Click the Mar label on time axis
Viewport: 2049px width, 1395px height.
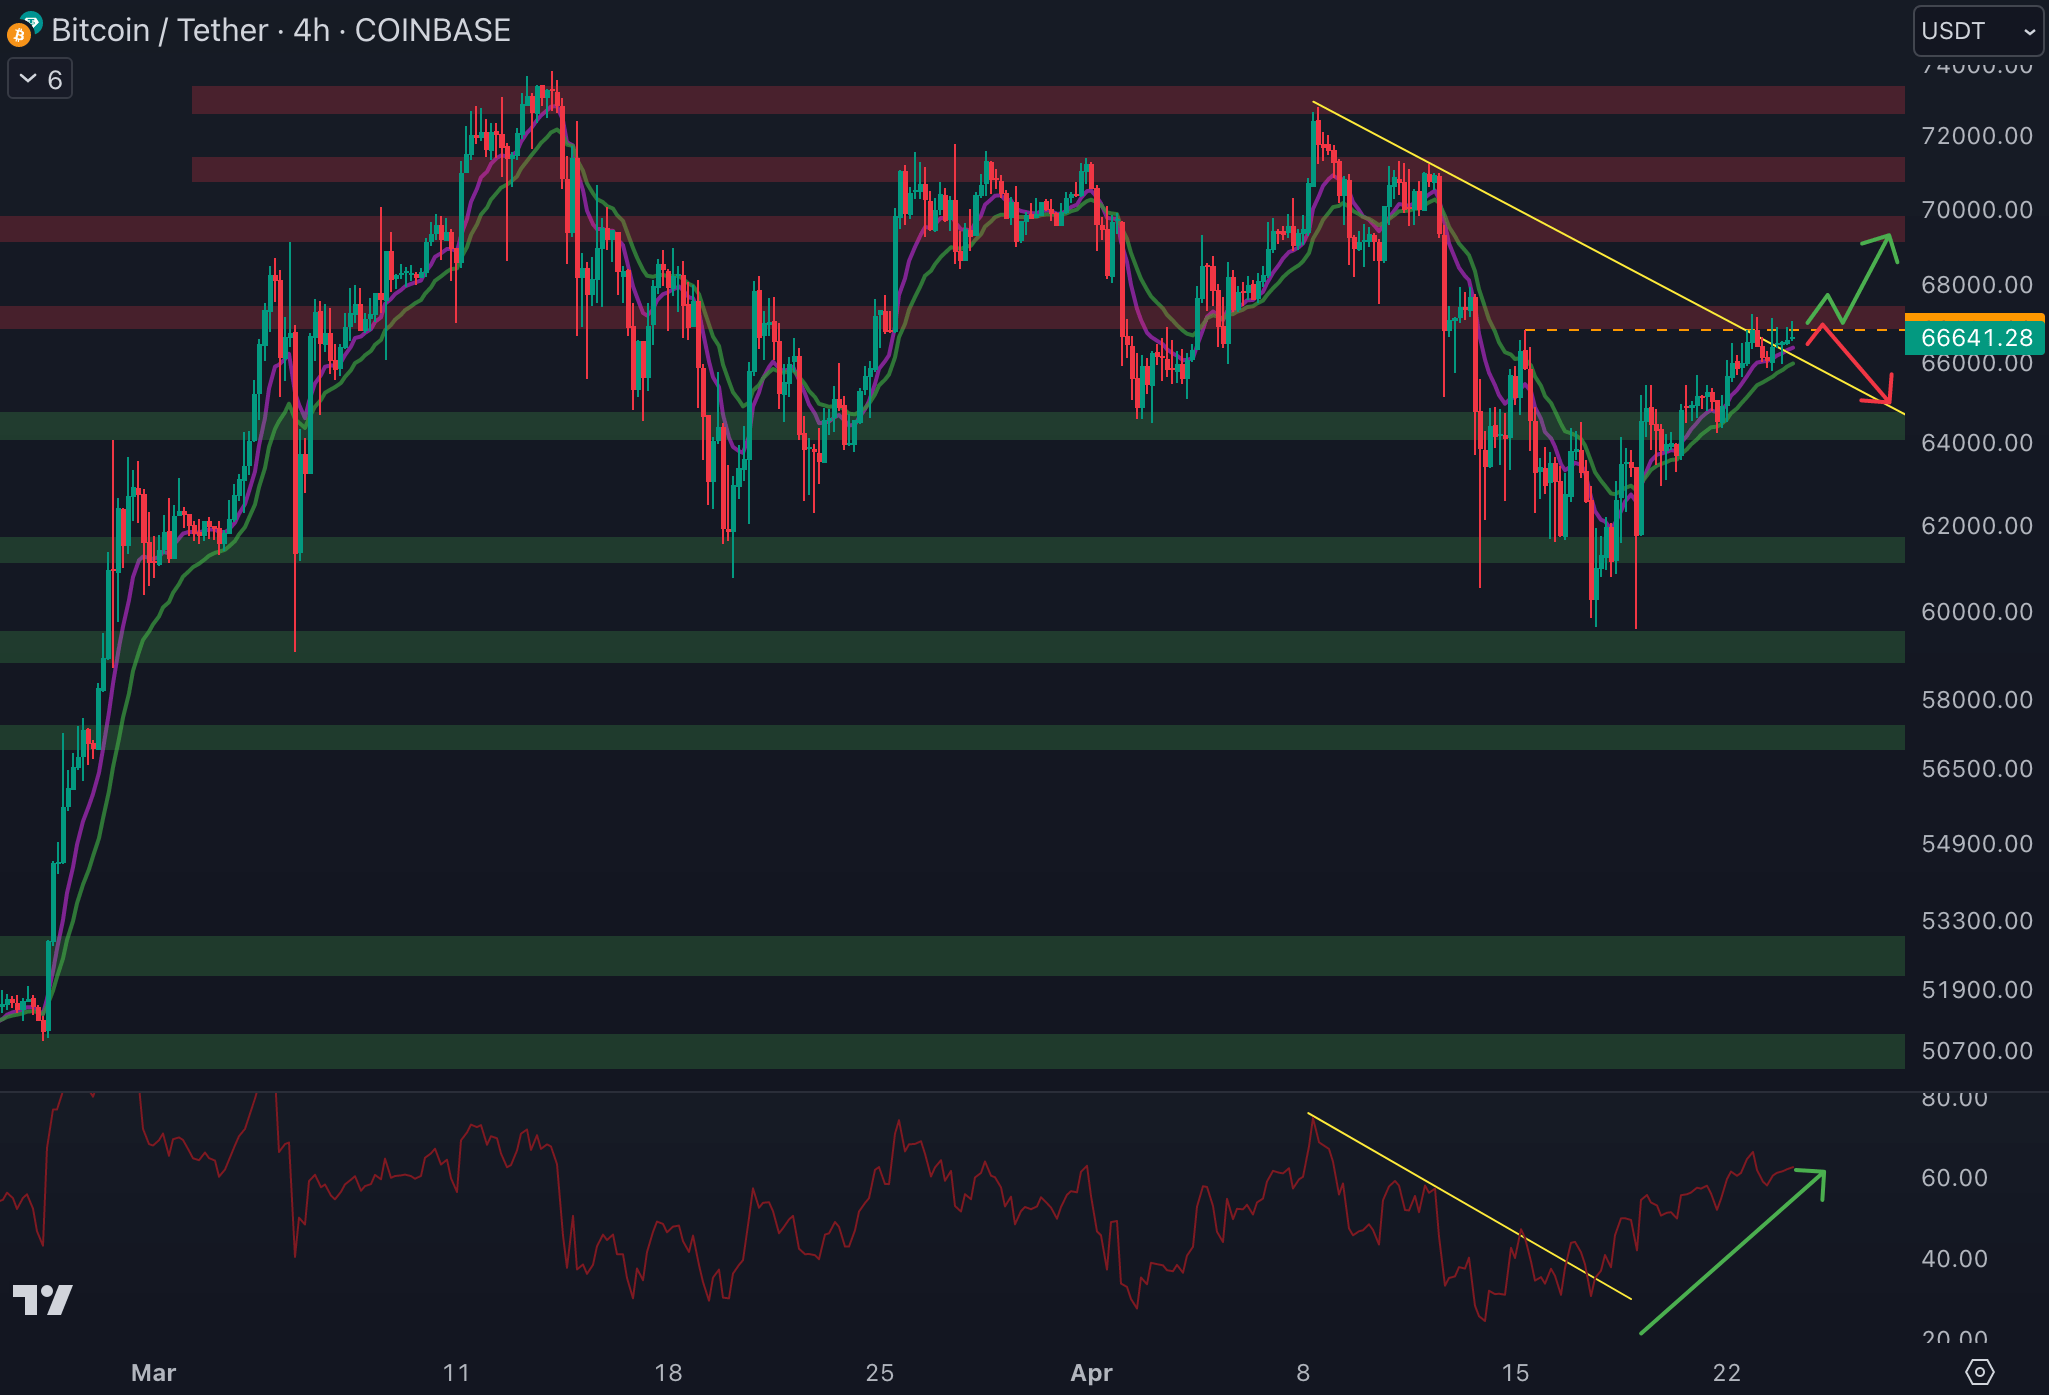[x=153, y=1373]
